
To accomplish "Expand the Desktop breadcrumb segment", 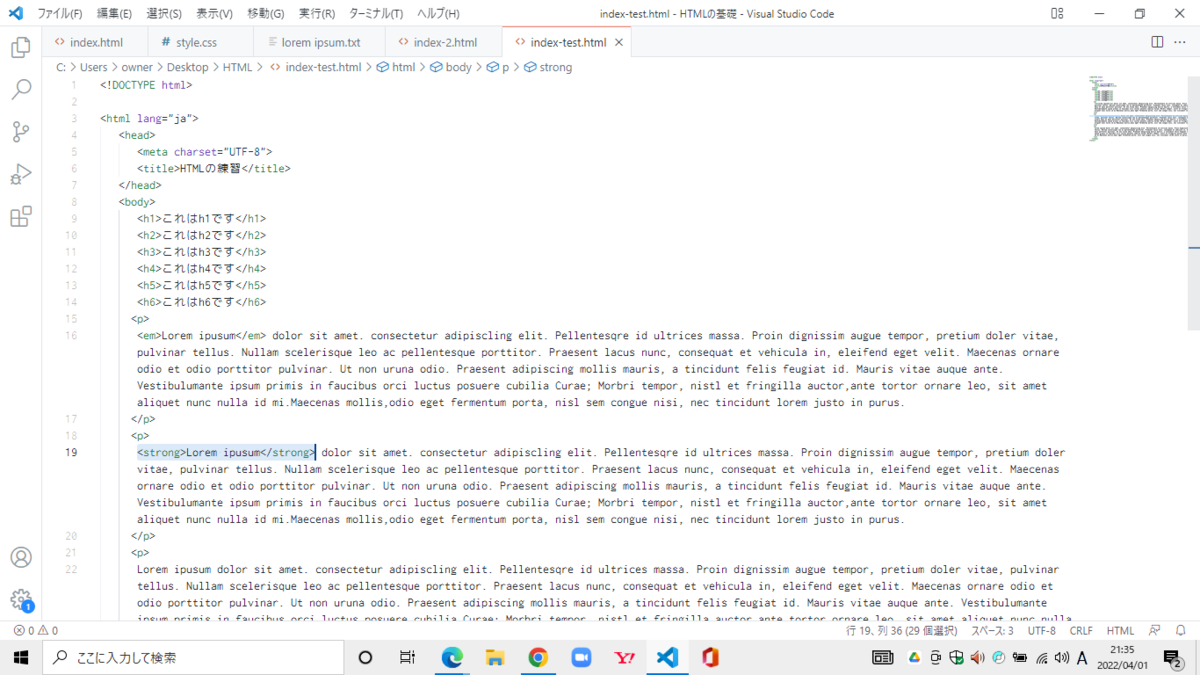I will click(x=187, y=67).
